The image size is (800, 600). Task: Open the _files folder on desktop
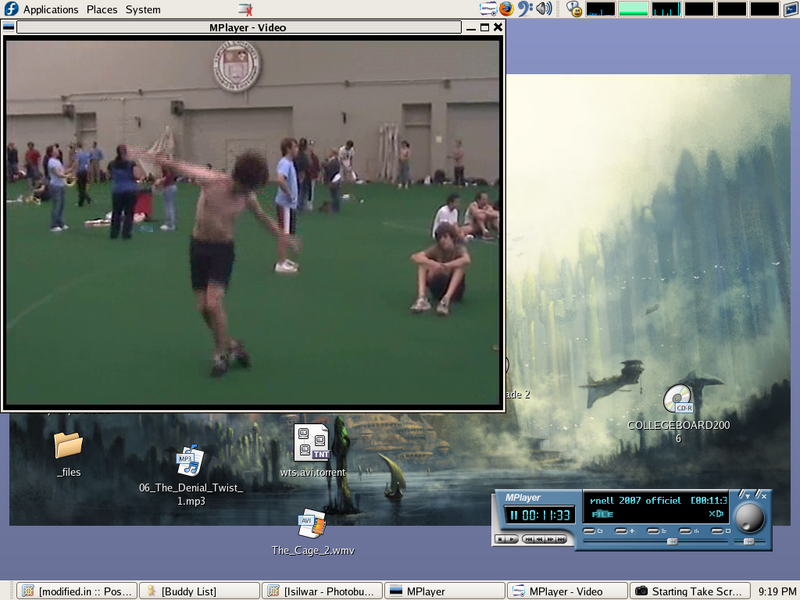pyautogui.click(x=68, y=446)
